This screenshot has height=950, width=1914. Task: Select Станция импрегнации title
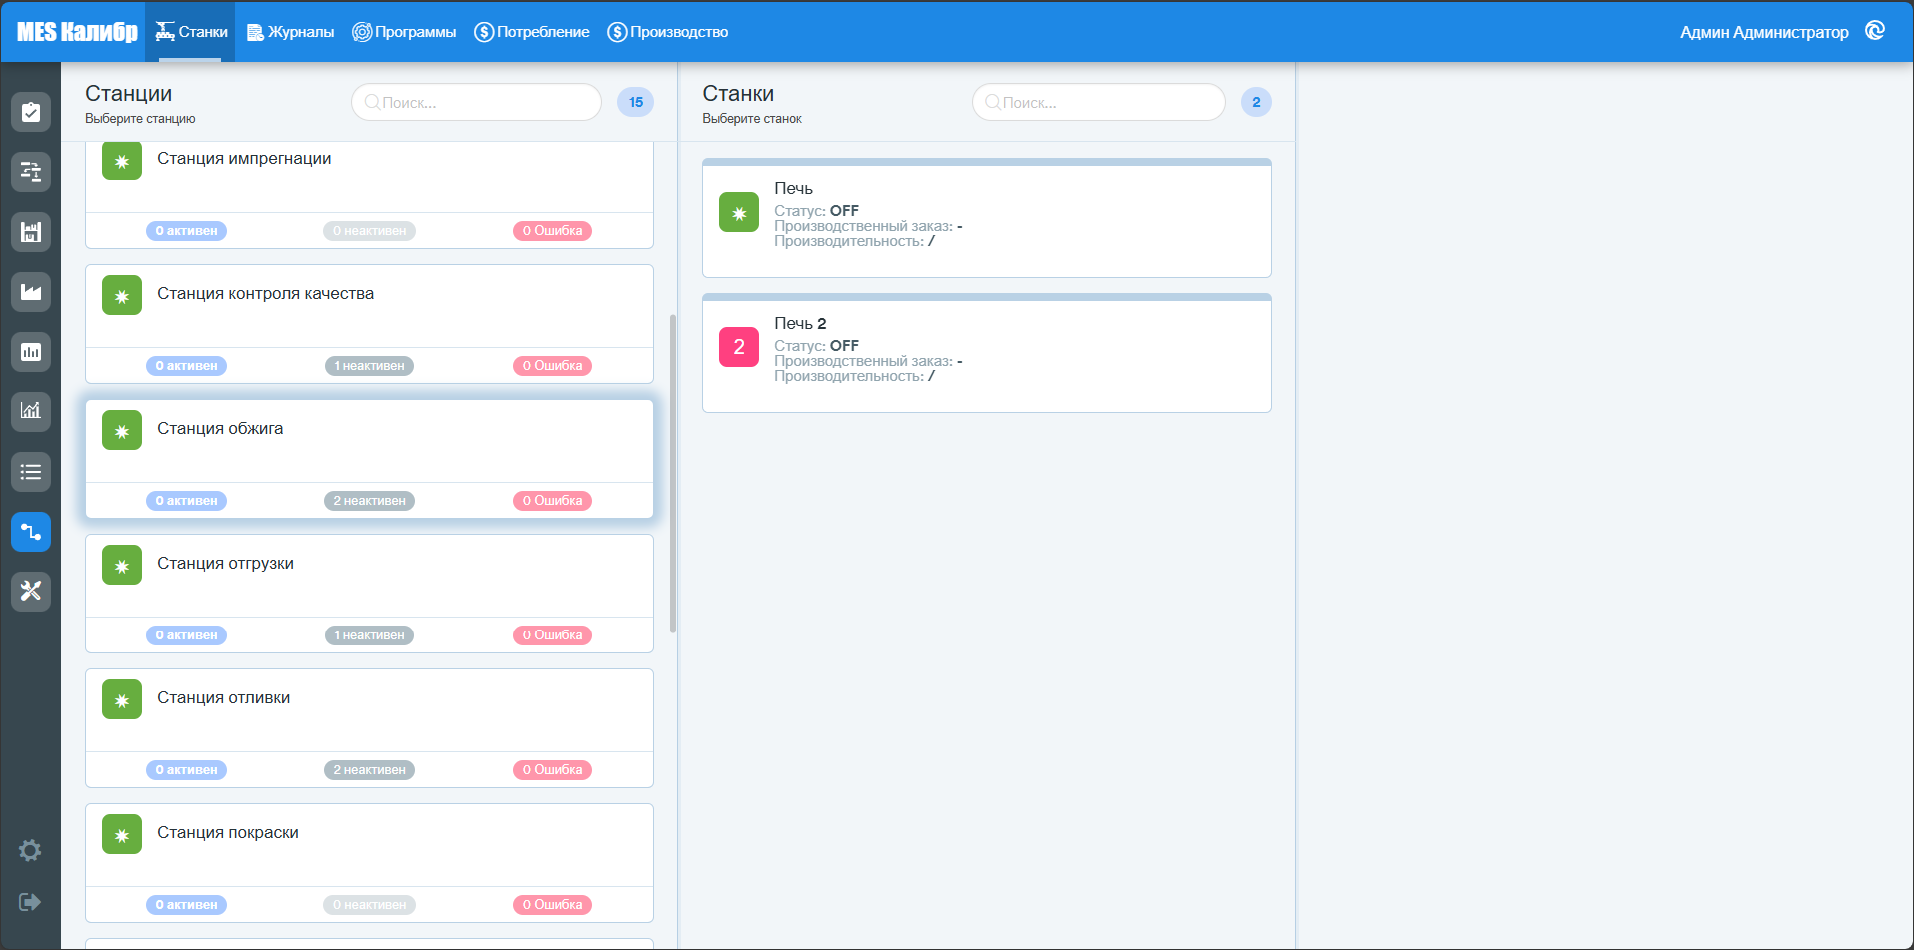(x=244, y=158)
